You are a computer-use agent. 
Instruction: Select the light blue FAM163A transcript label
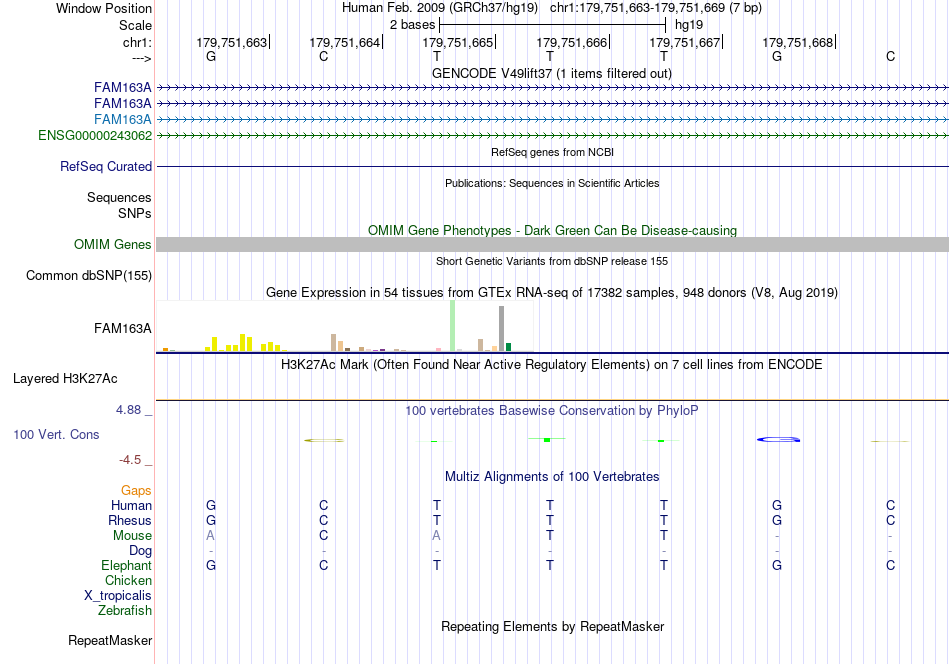point(122,119)
